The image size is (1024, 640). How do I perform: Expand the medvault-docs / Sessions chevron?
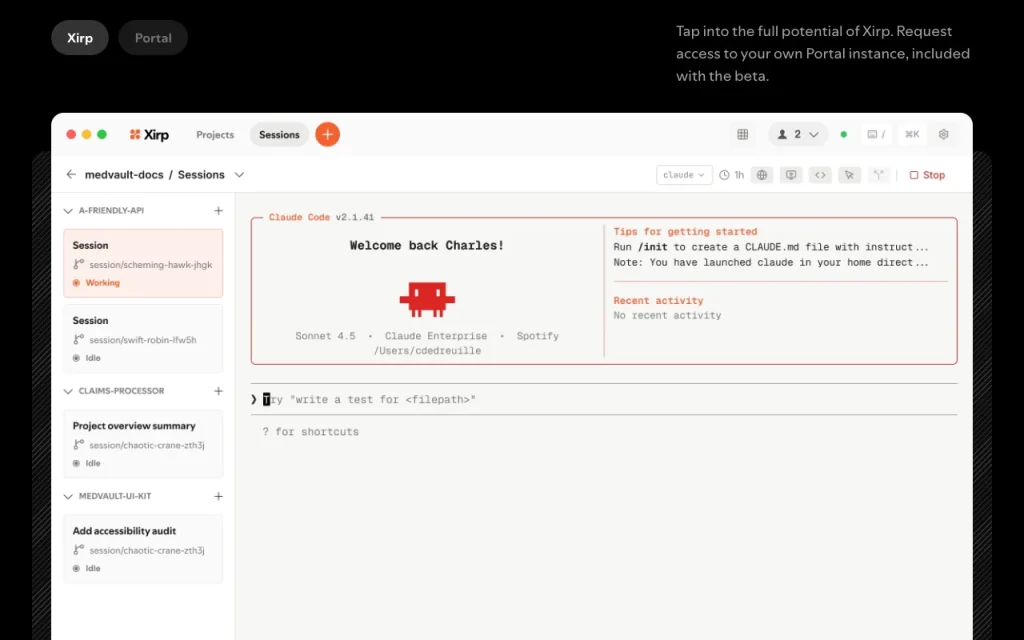pos(239,175)
